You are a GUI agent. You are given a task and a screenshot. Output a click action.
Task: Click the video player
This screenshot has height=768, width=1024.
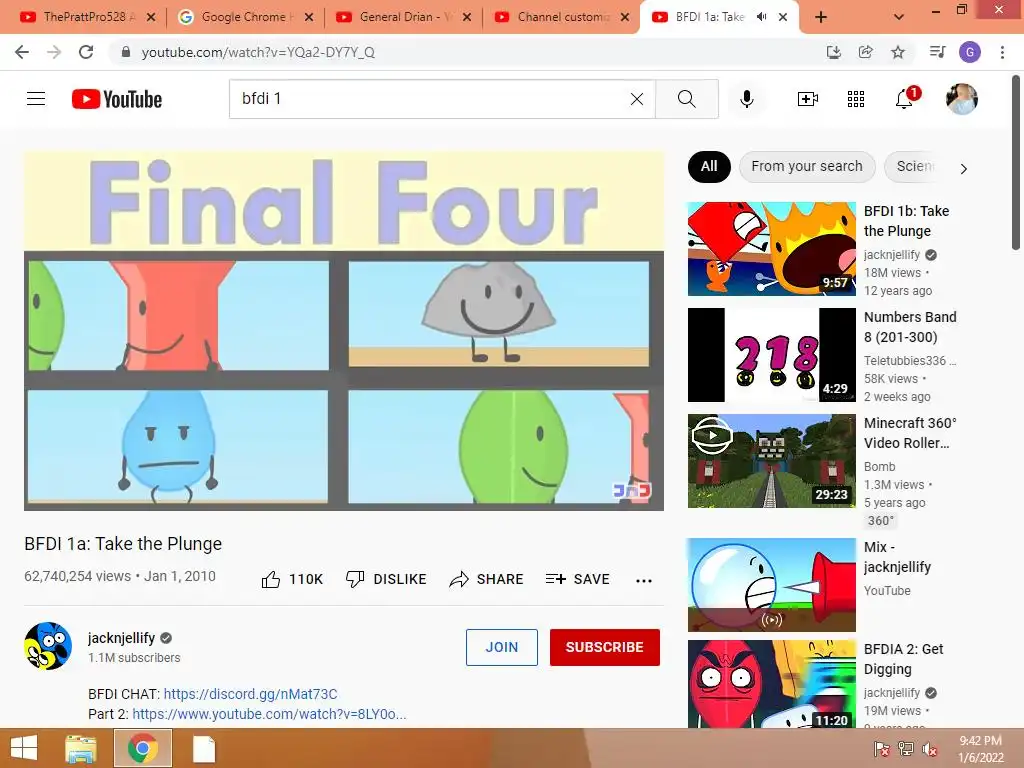tap(344, 331)
